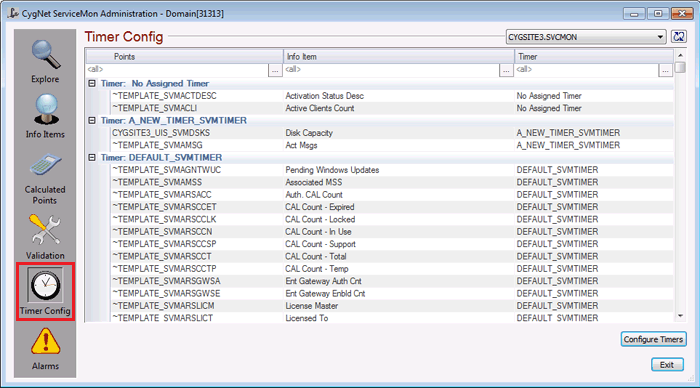
Task: Click the Configure Timers button
Action: pos(653,339)
